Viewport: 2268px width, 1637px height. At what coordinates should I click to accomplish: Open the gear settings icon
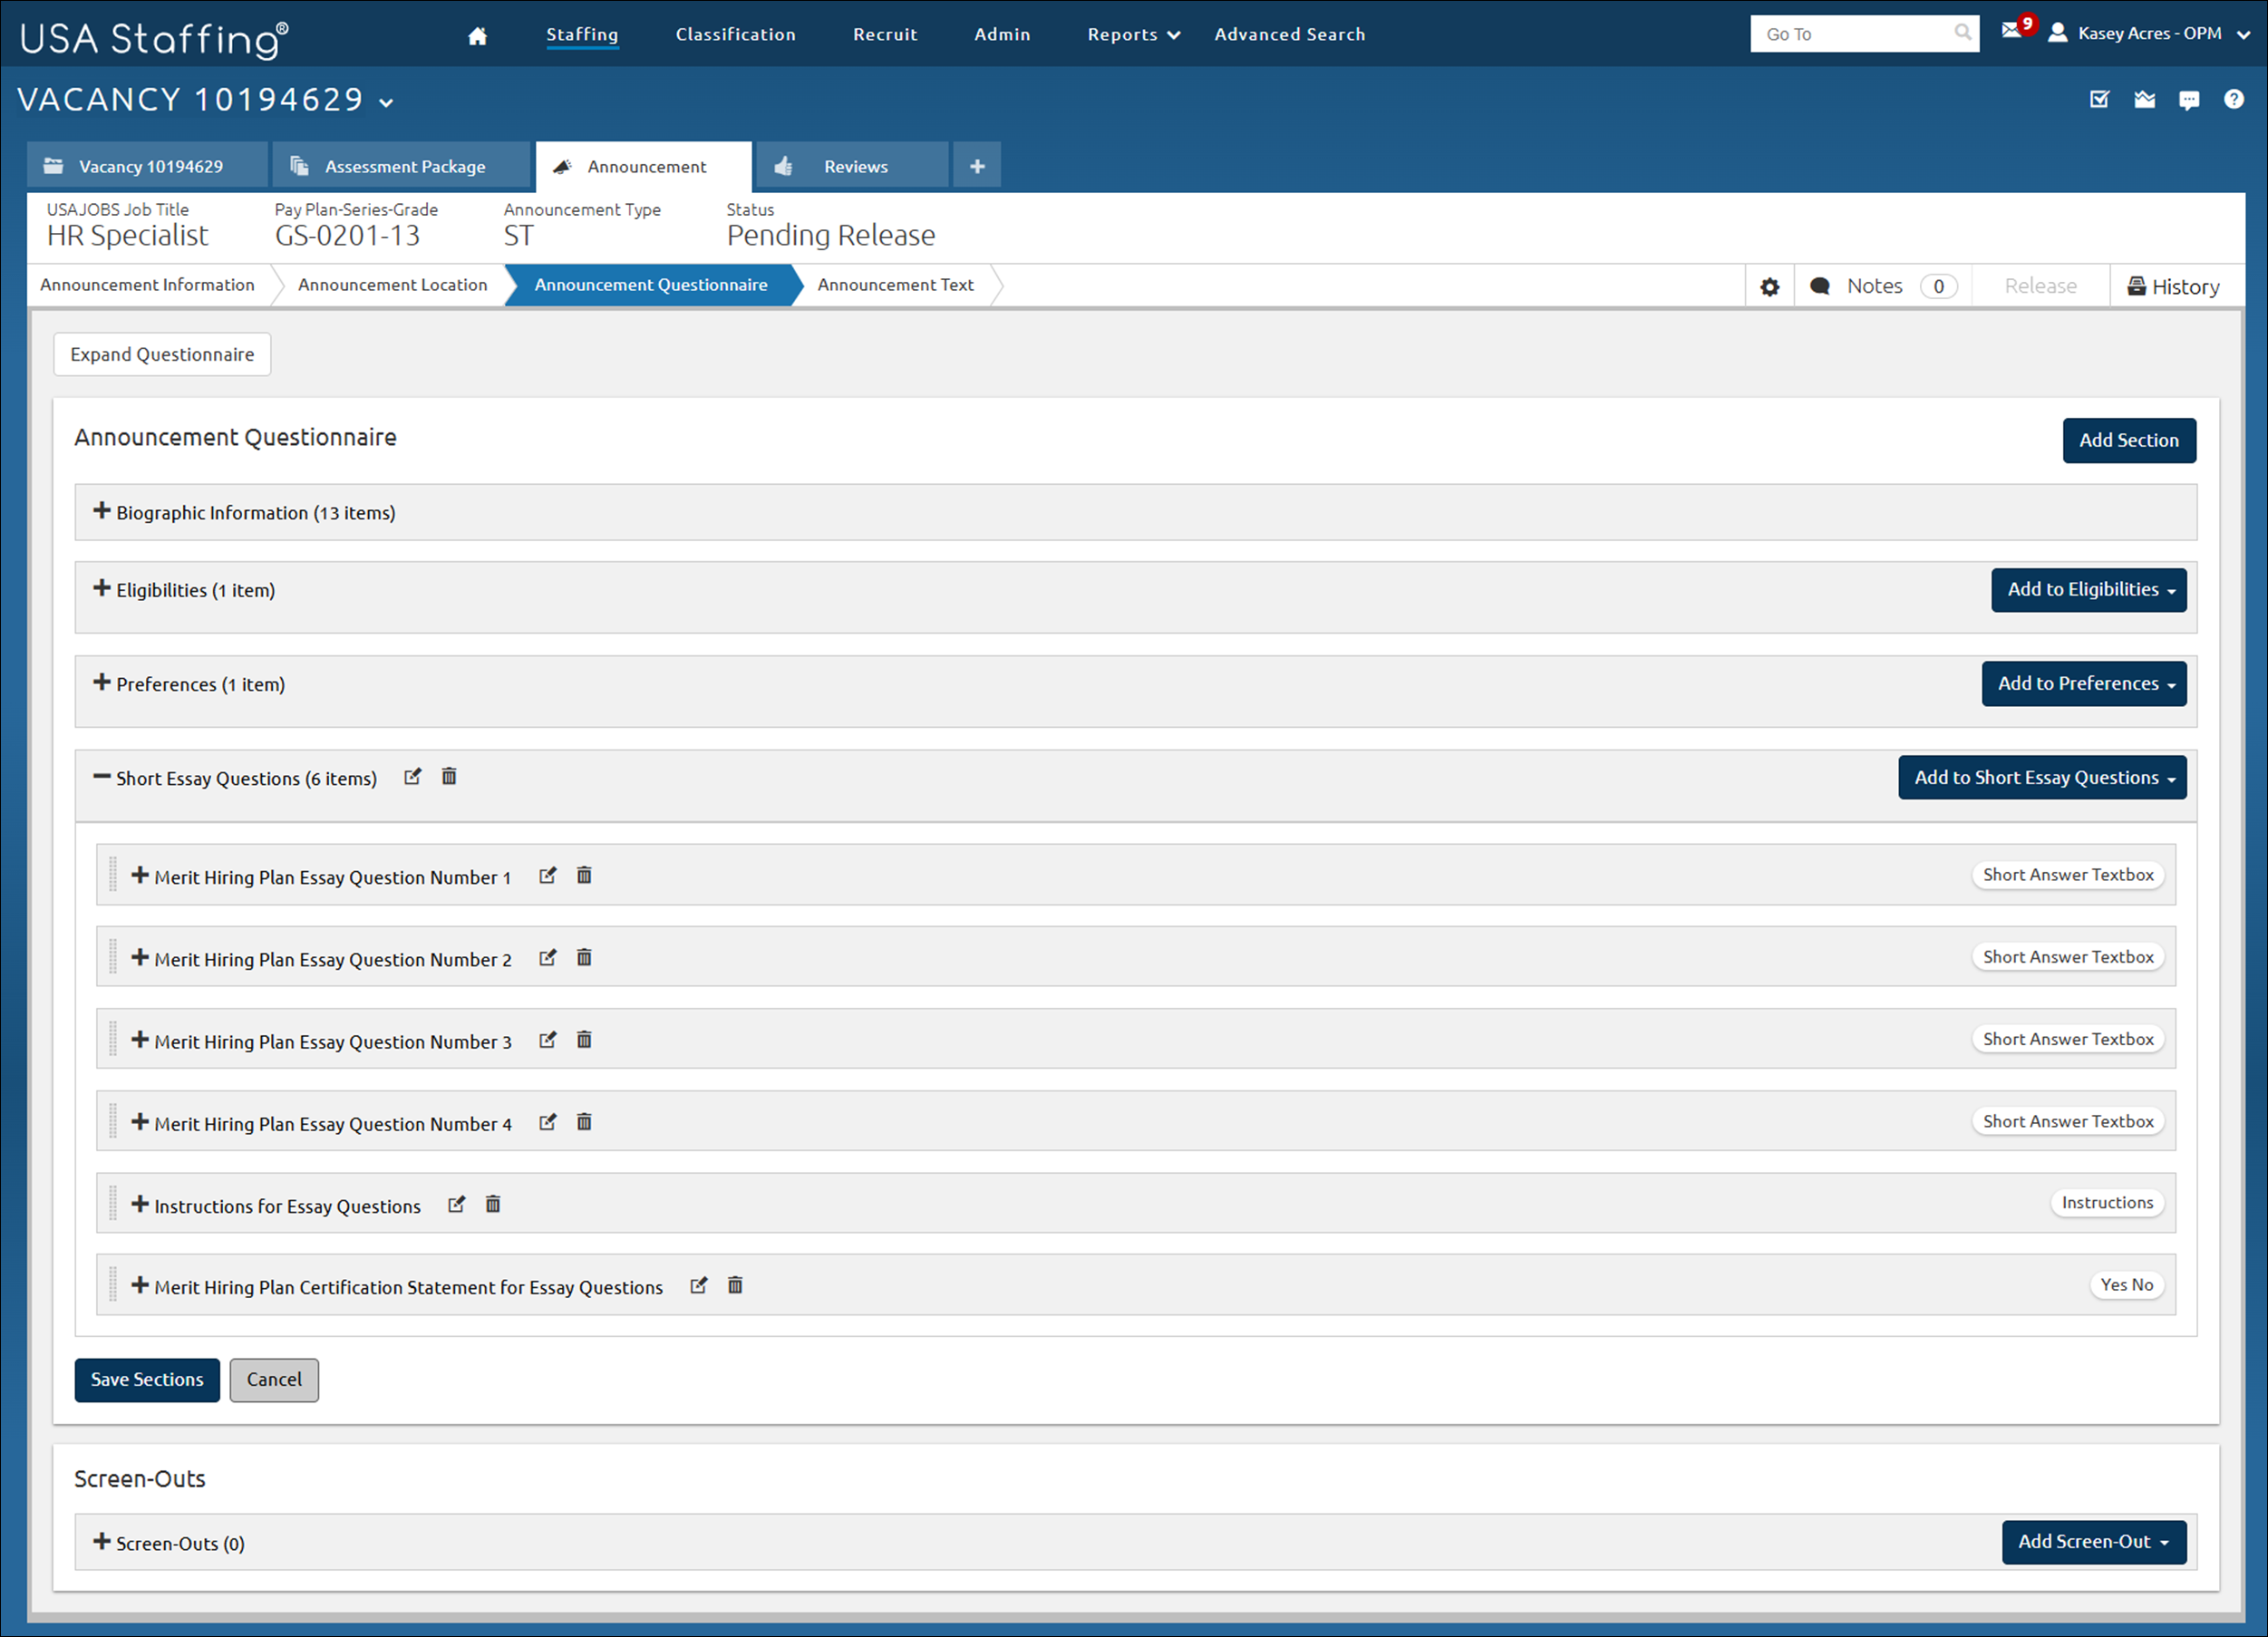(1769, 287)
